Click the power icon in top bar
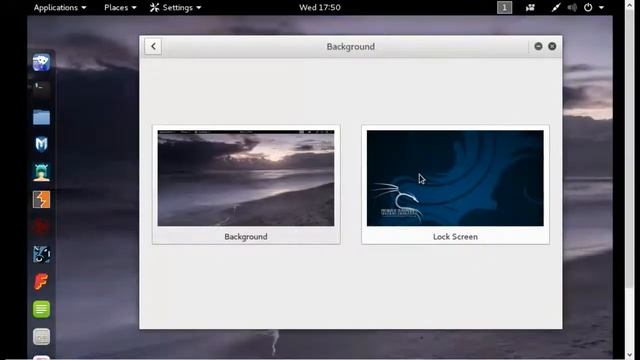Viewport: 640px width, 360px height. click(x=588, y=7)
